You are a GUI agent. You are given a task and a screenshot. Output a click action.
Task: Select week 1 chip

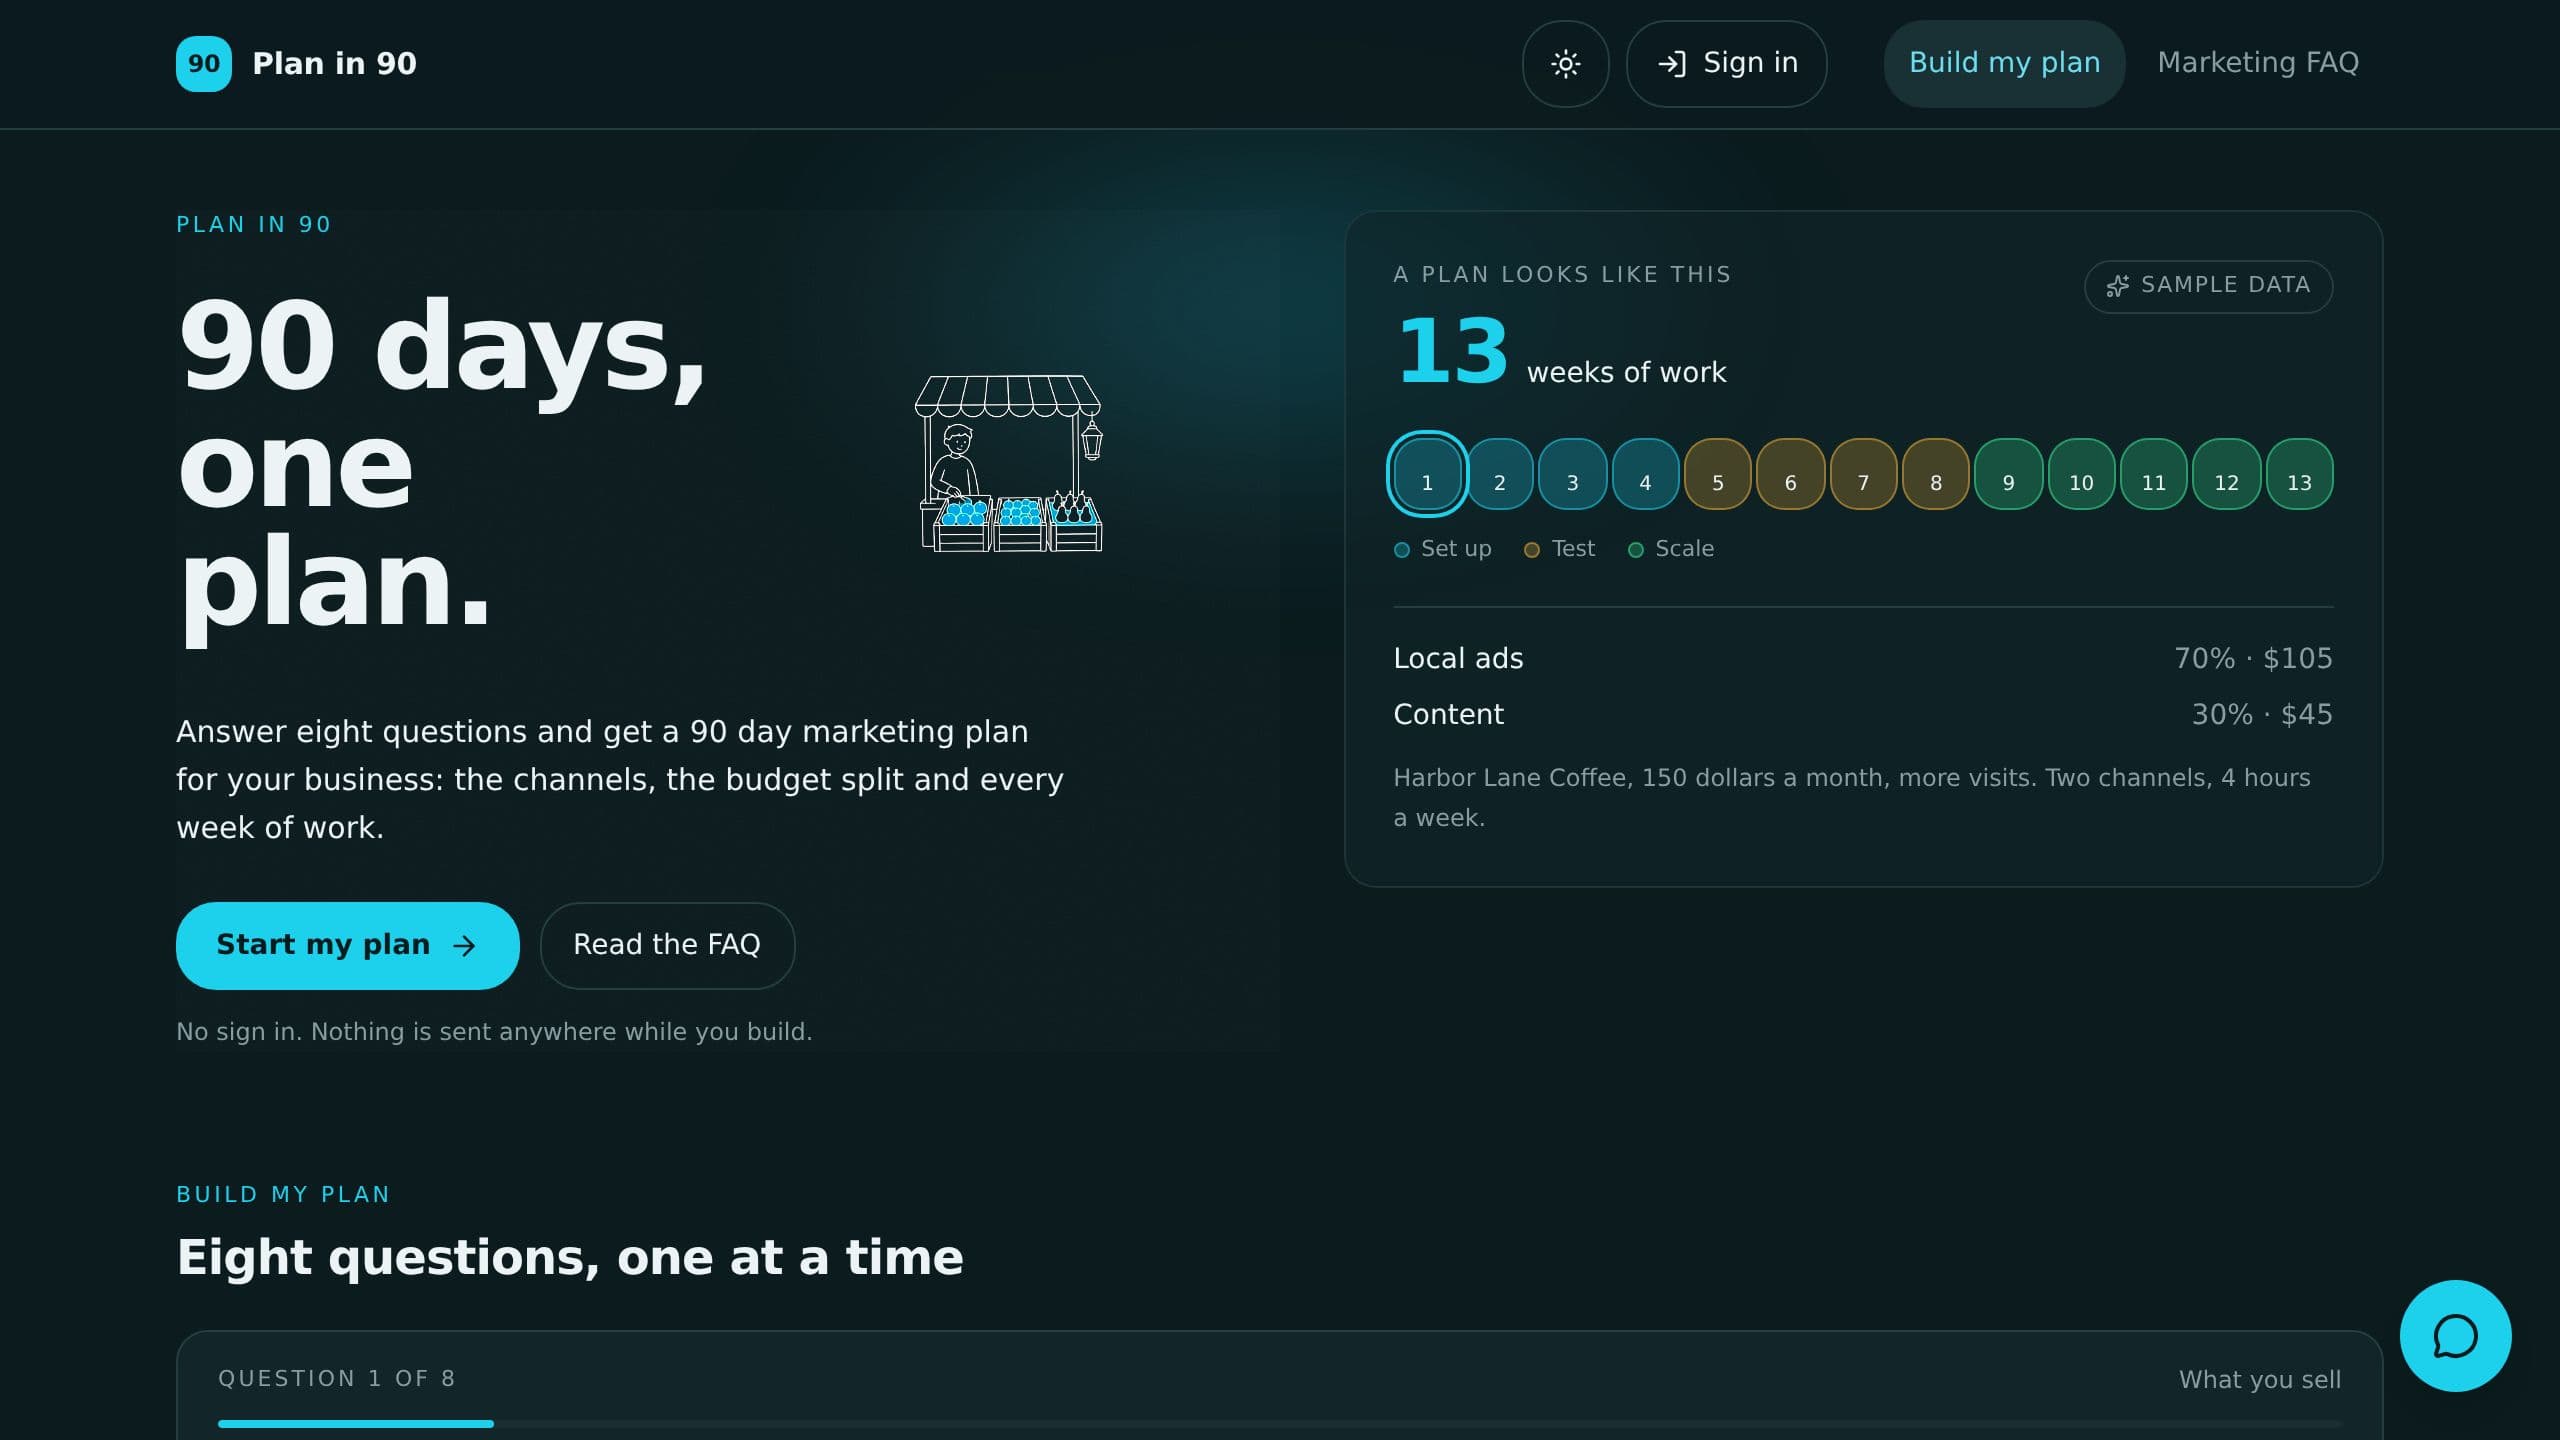[1427, 474]
